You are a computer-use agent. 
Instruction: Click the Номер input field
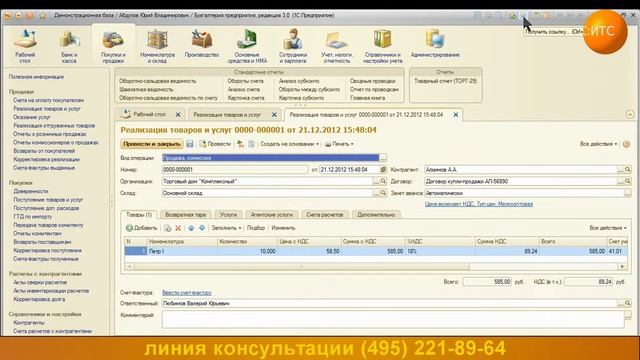pos(235,169)
